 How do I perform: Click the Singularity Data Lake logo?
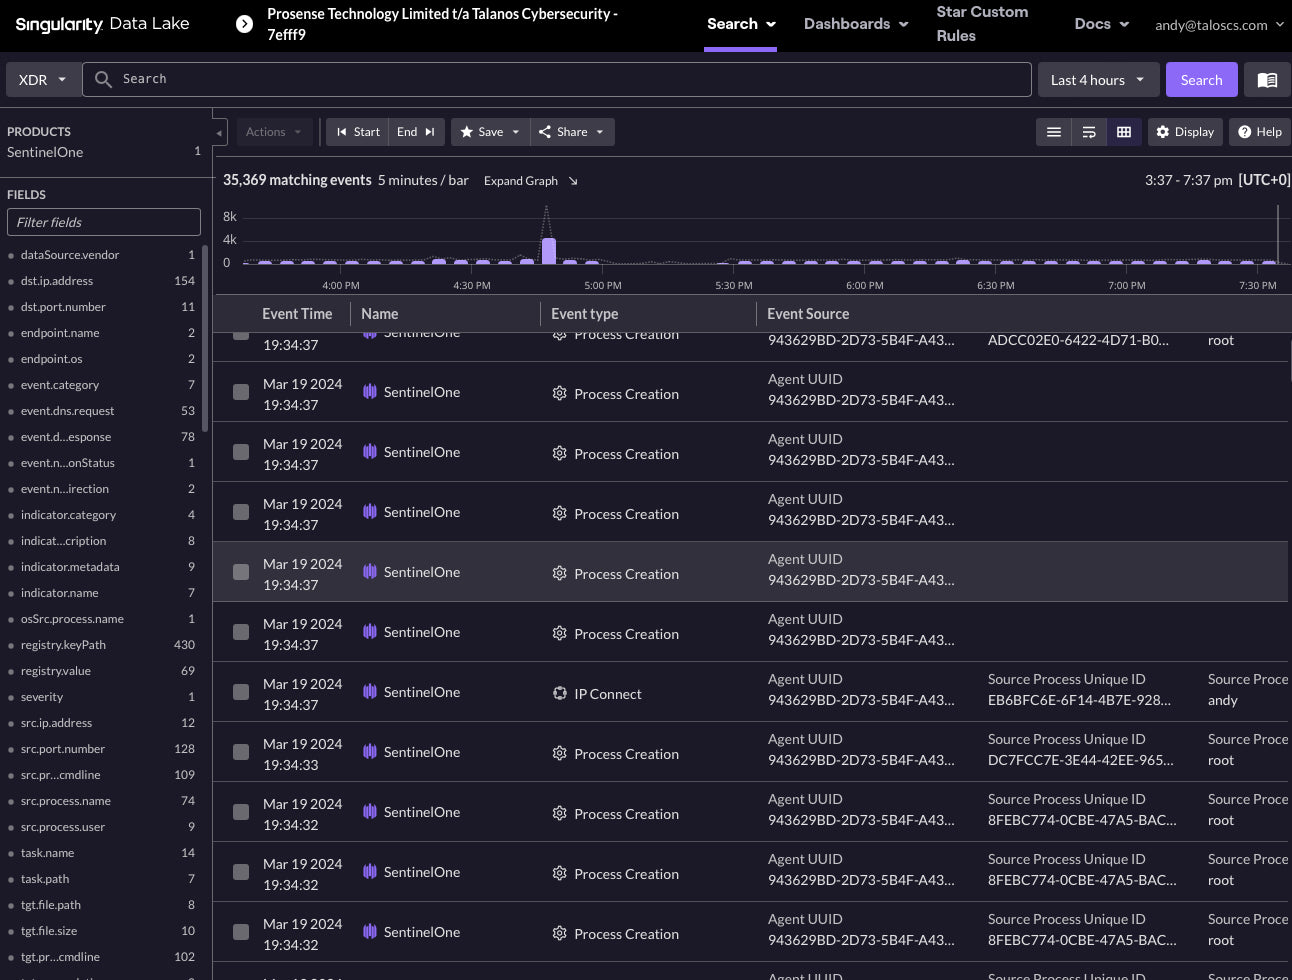point(102,24)
